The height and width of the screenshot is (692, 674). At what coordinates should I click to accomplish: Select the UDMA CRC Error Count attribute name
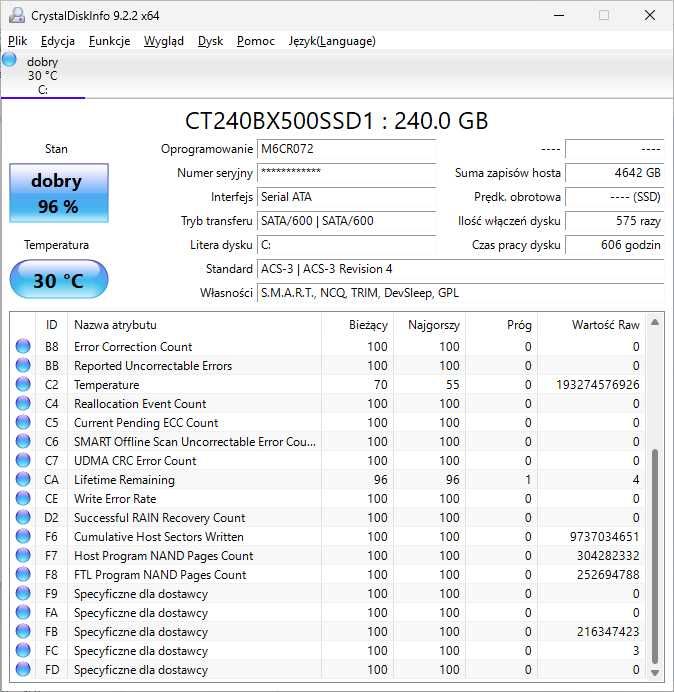click(x=135, y=461)
